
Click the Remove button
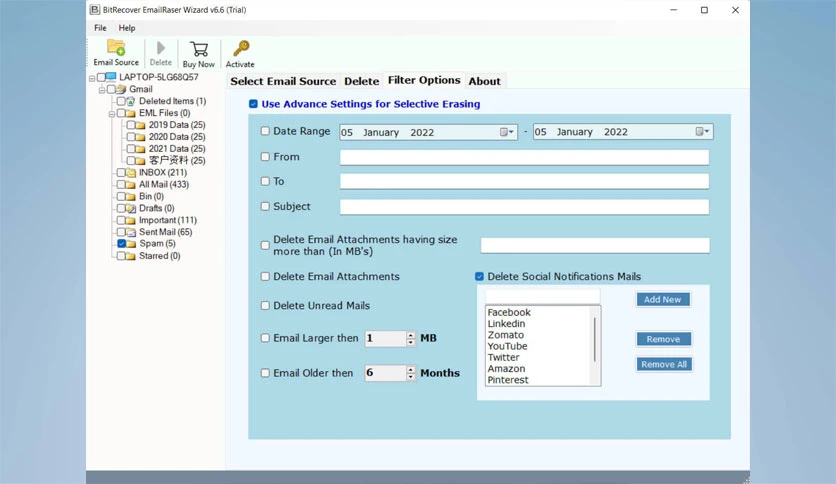(x=663, y=339)
